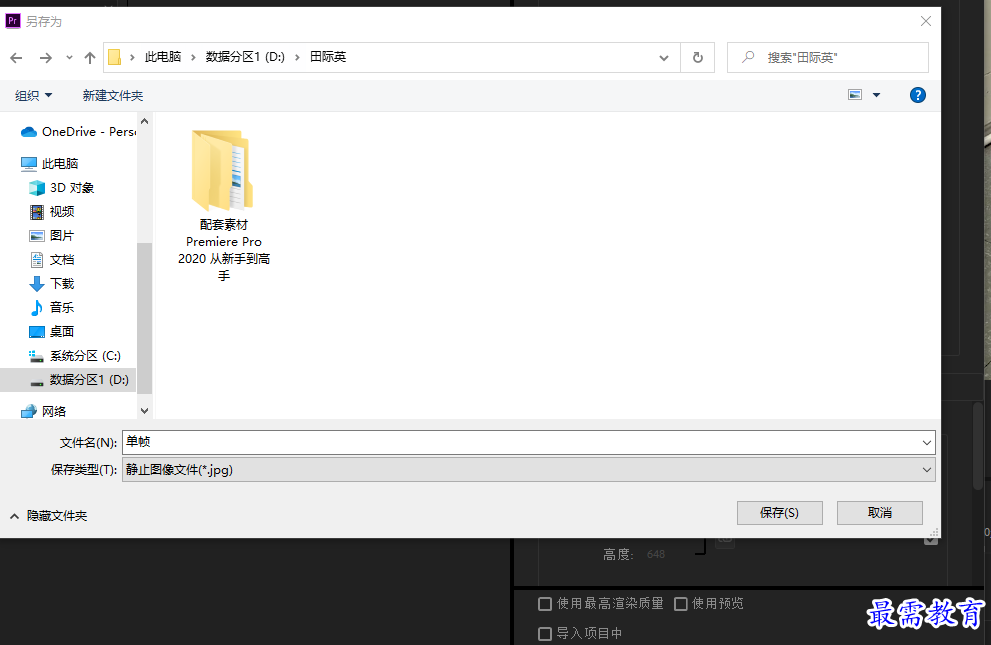This screenshot has height=645, width=991.
Task: Select 网络 in the navigation pane
Action: [44, 411]
